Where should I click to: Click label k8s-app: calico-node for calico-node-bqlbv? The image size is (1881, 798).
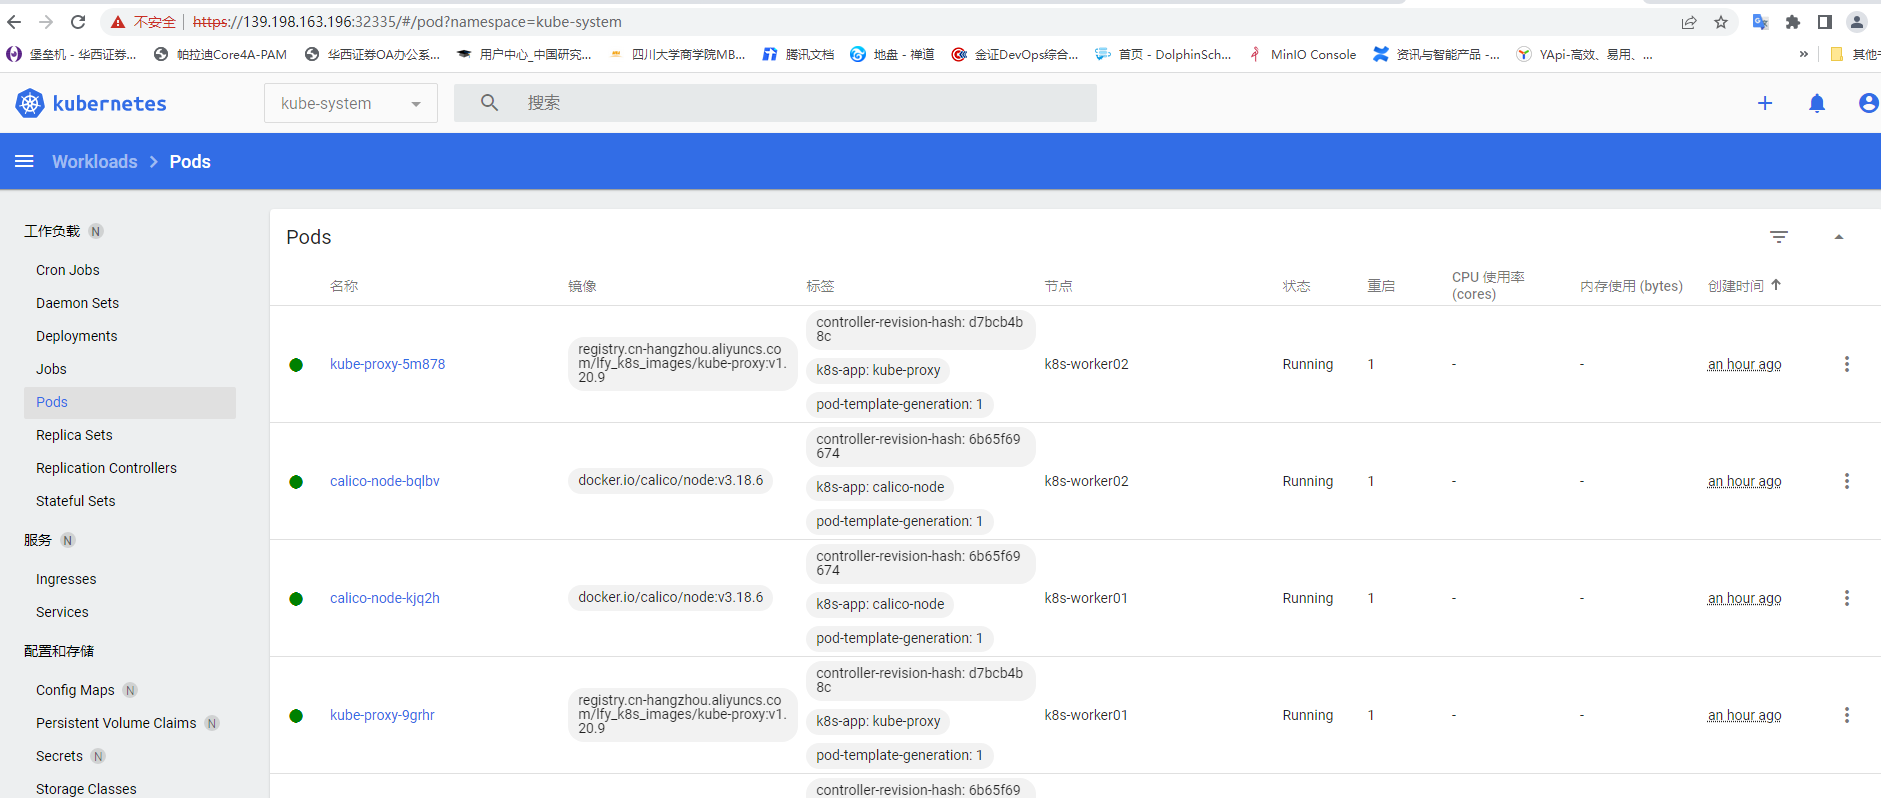click(x=880, y=487)
